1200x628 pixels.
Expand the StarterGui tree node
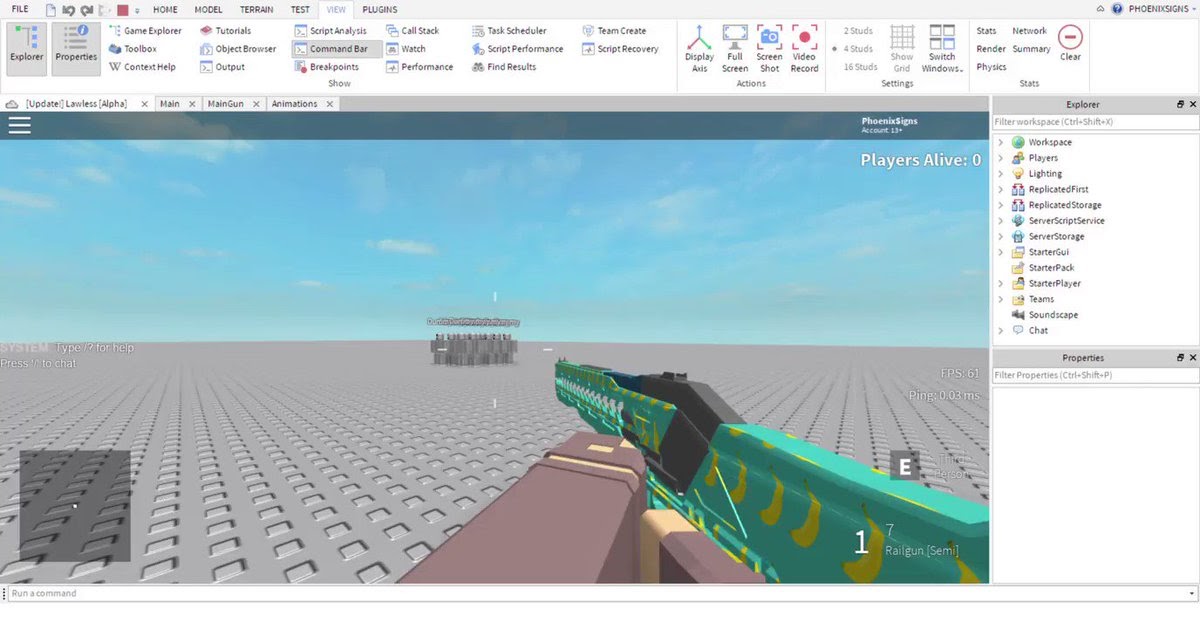click(1001, 252)
